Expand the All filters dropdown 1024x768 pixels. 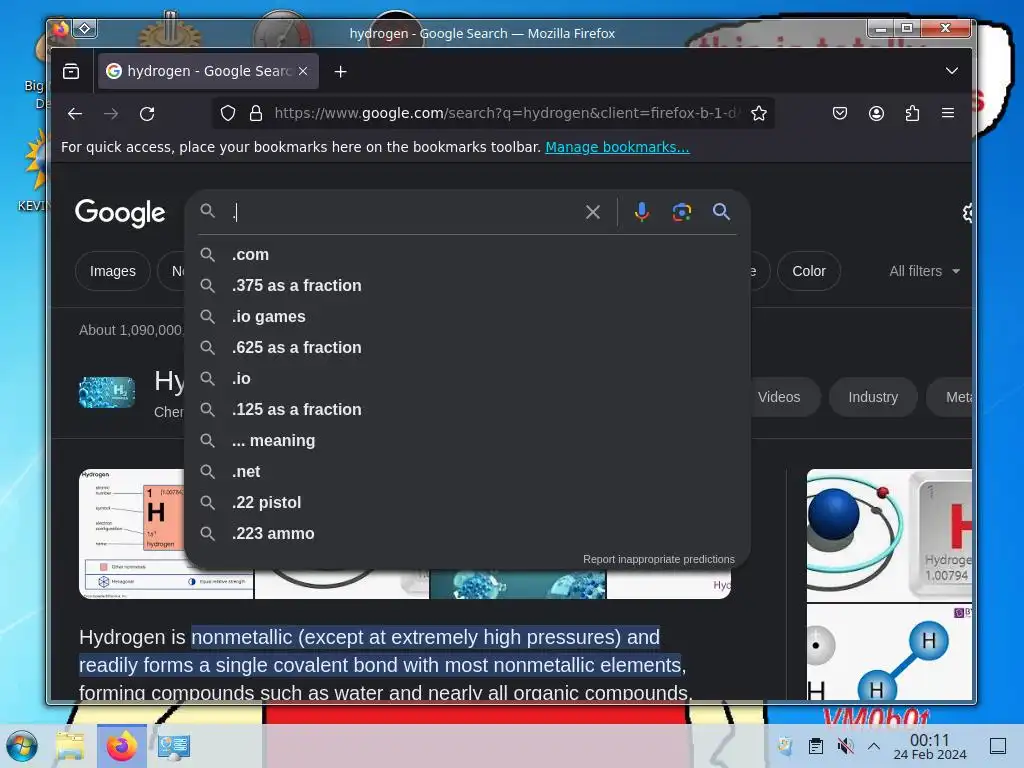pyautogui.click(x=924, y=271)
